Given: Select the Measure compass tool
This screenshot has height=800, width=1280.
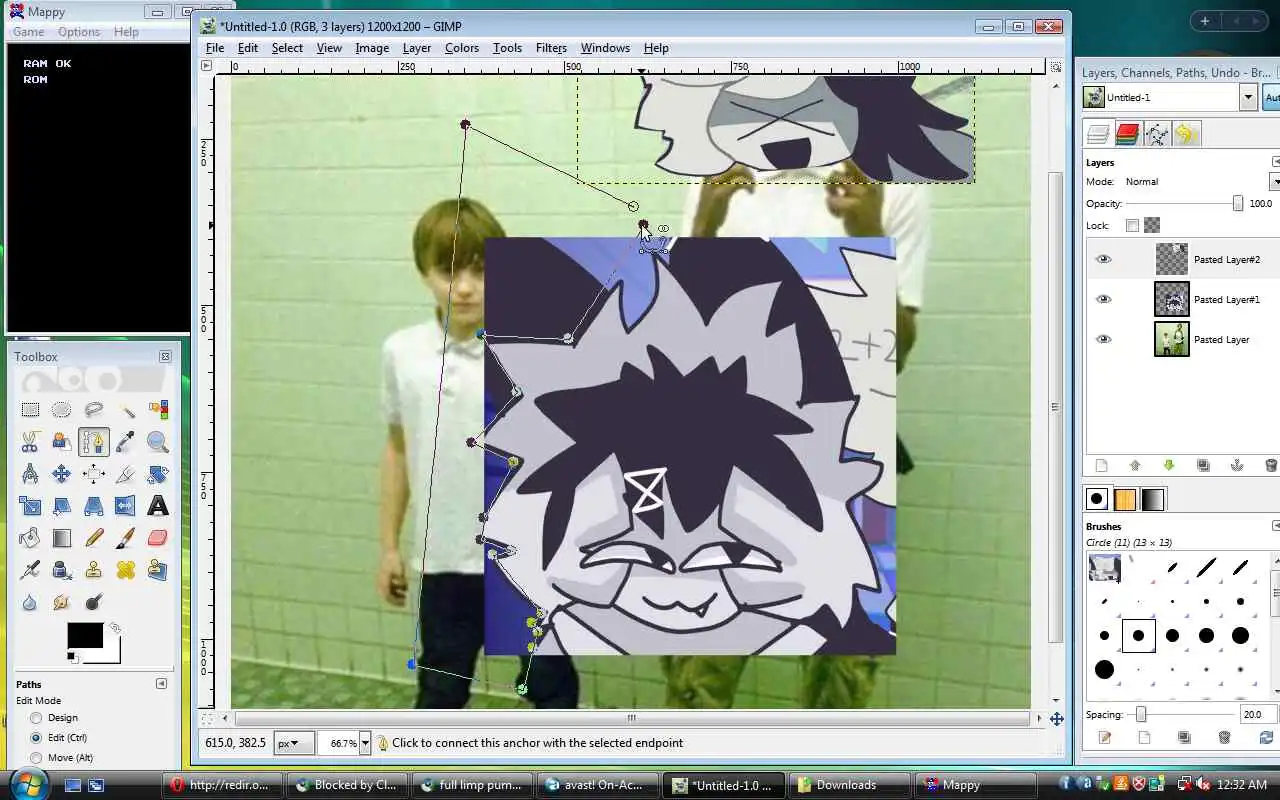Looking at the screenshot, I should 30,474.
